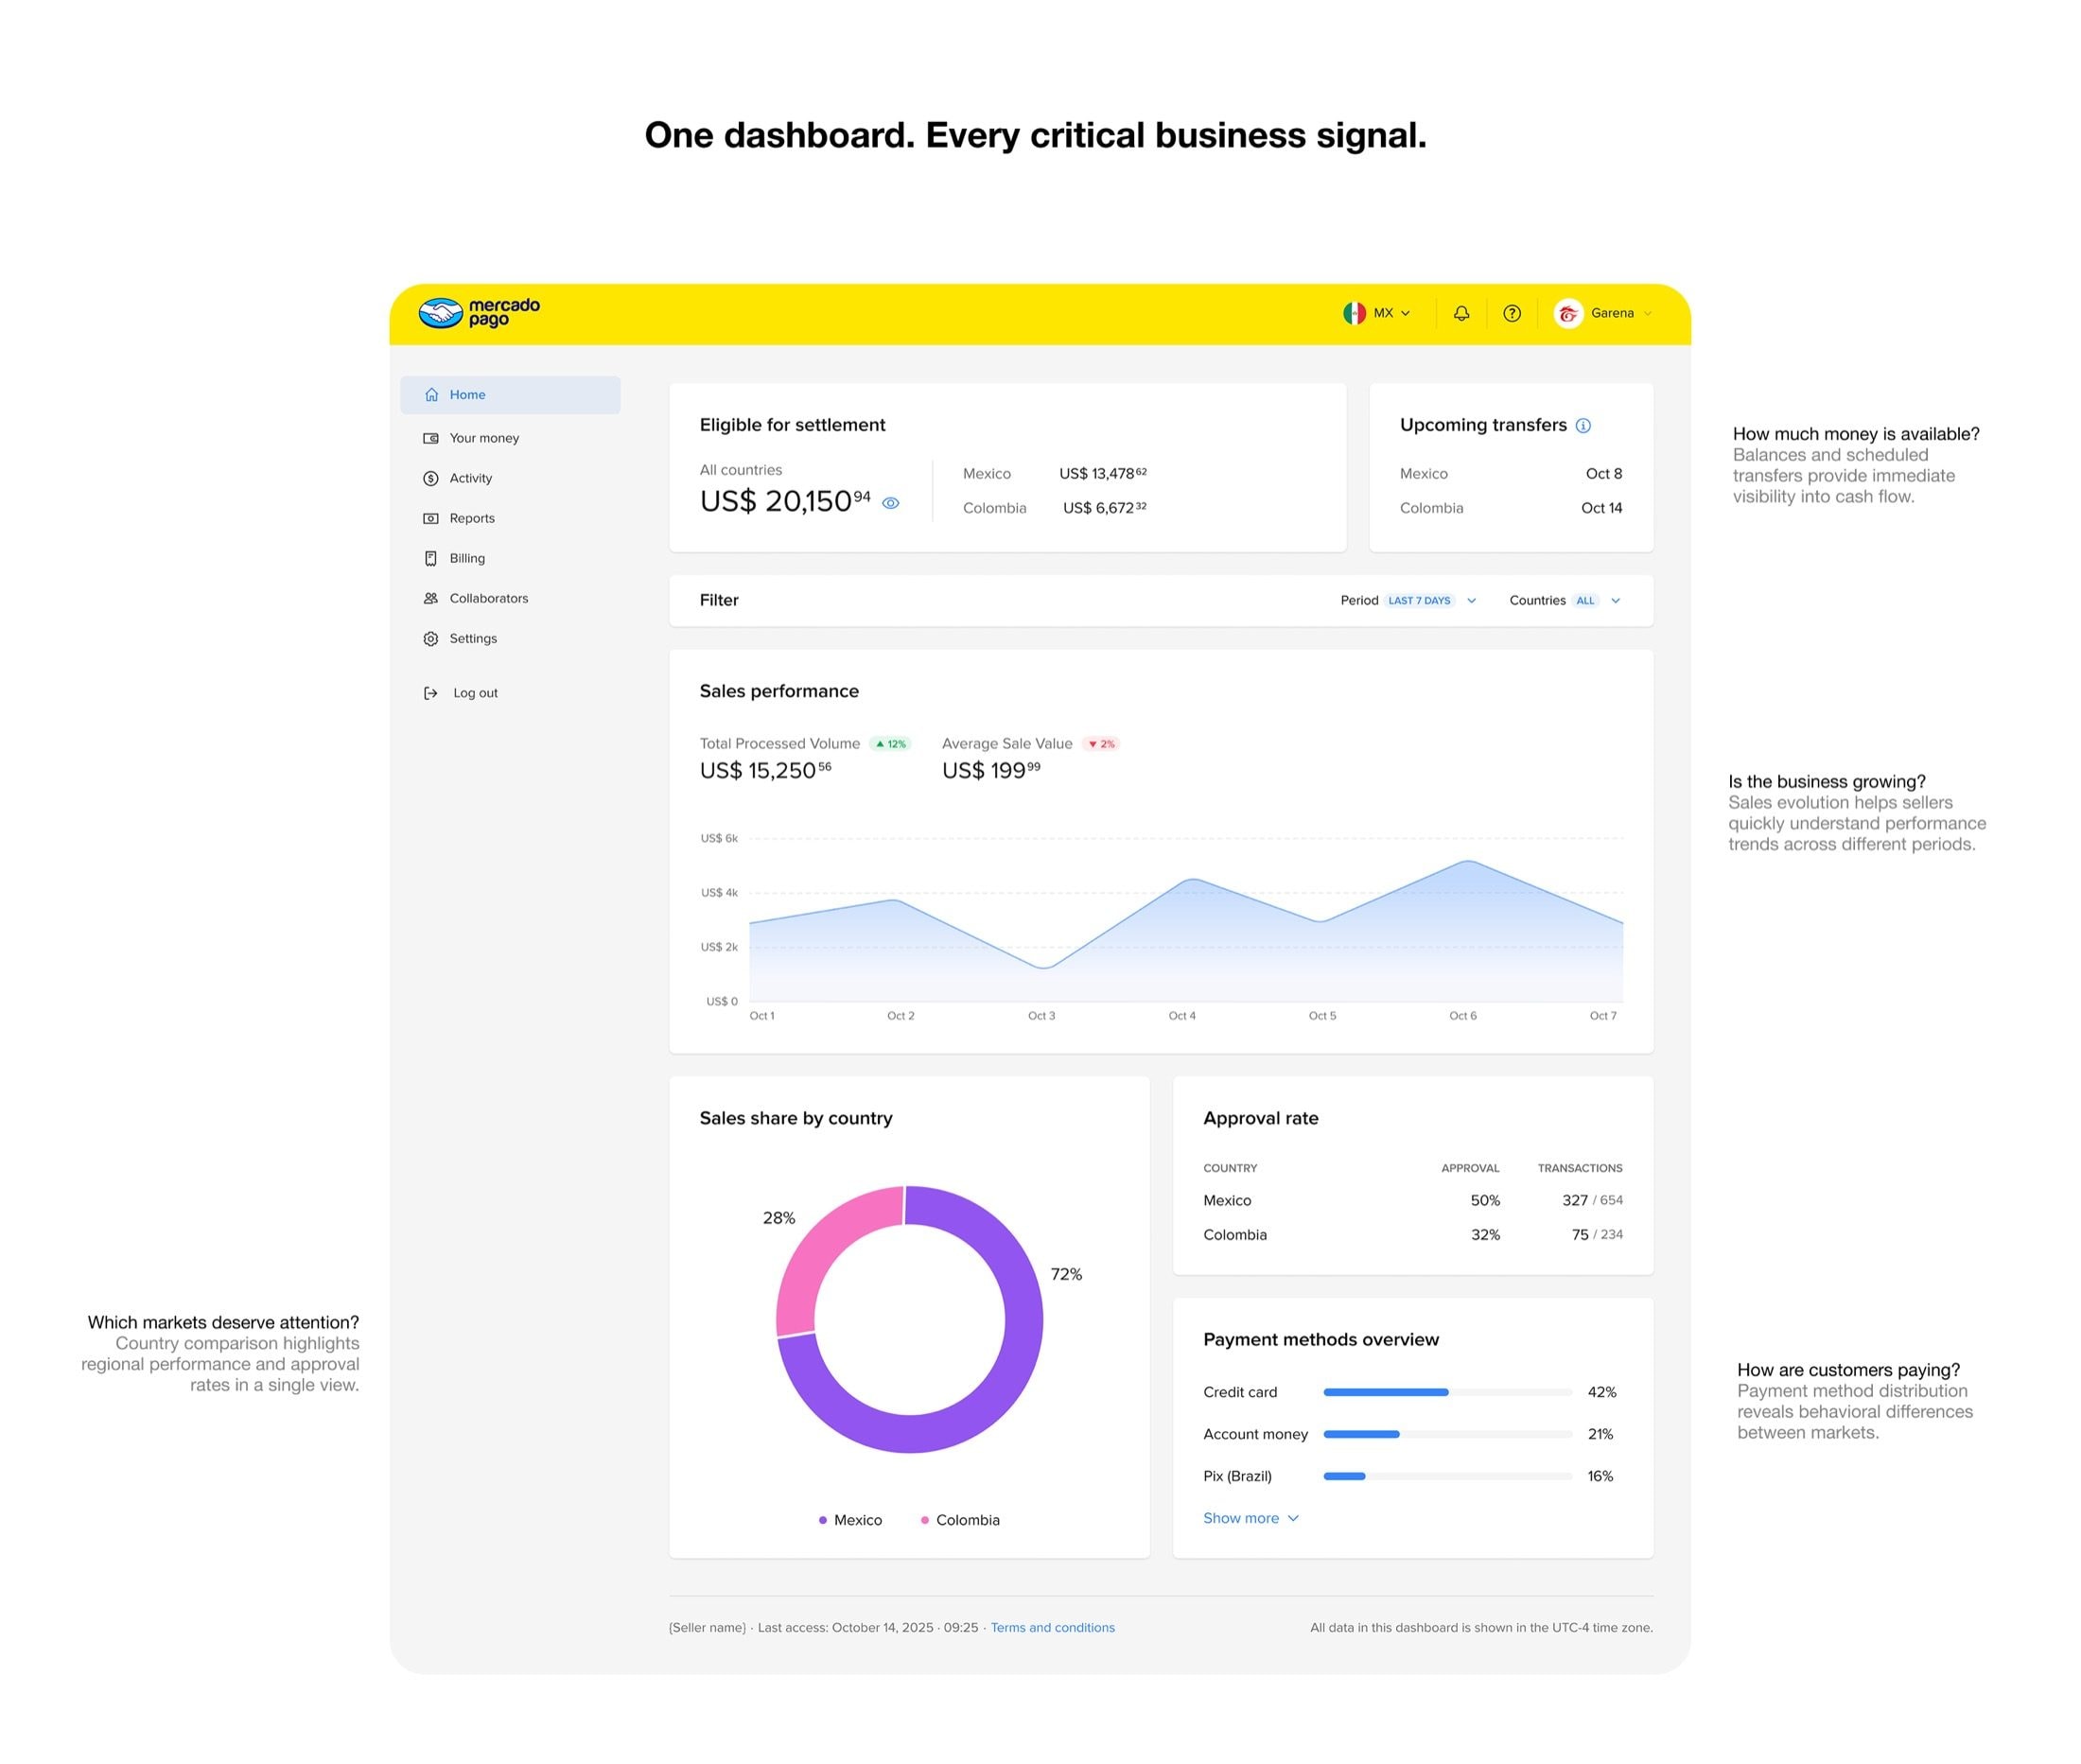Go to Home in sidebar
The height and width of the screenshot is (1764, 2081).
(x=510, y=395)
